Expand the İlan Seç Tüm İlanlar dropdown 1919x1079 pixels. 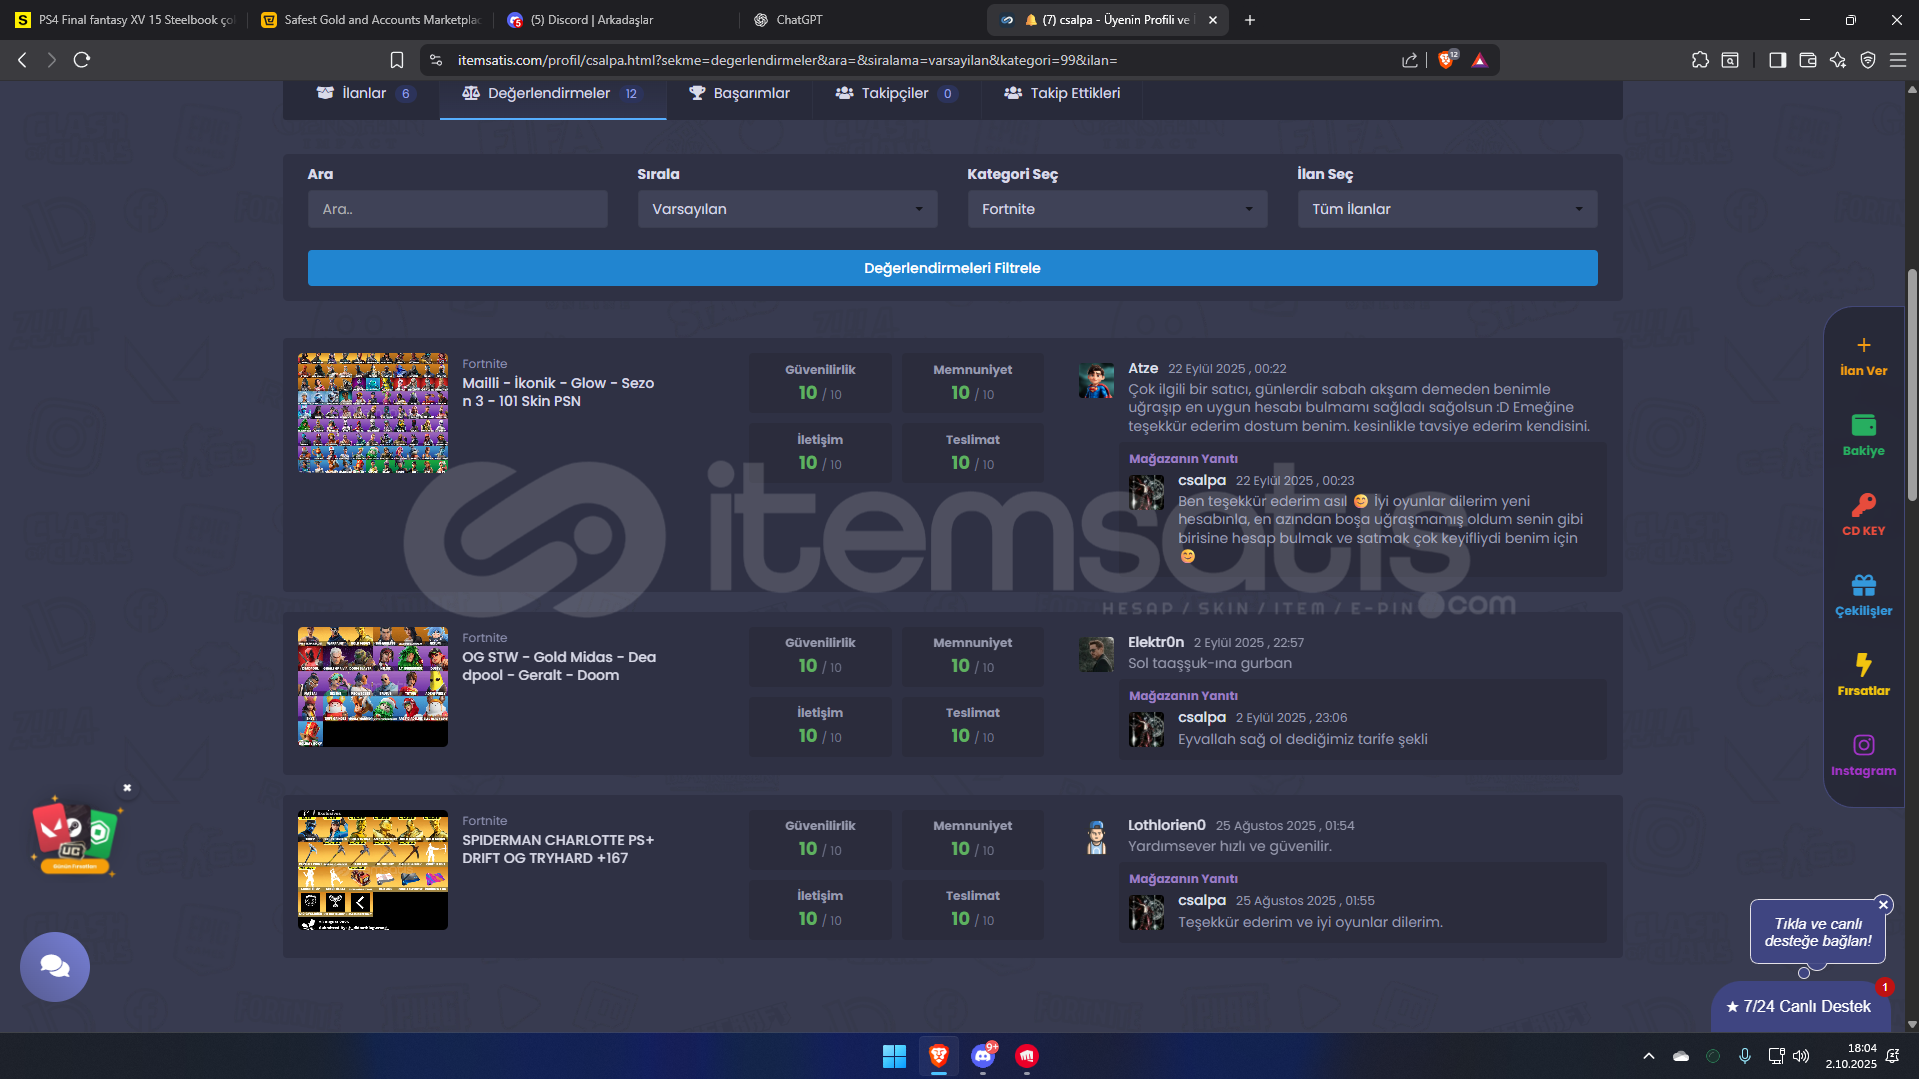(x=1447, y=209)
